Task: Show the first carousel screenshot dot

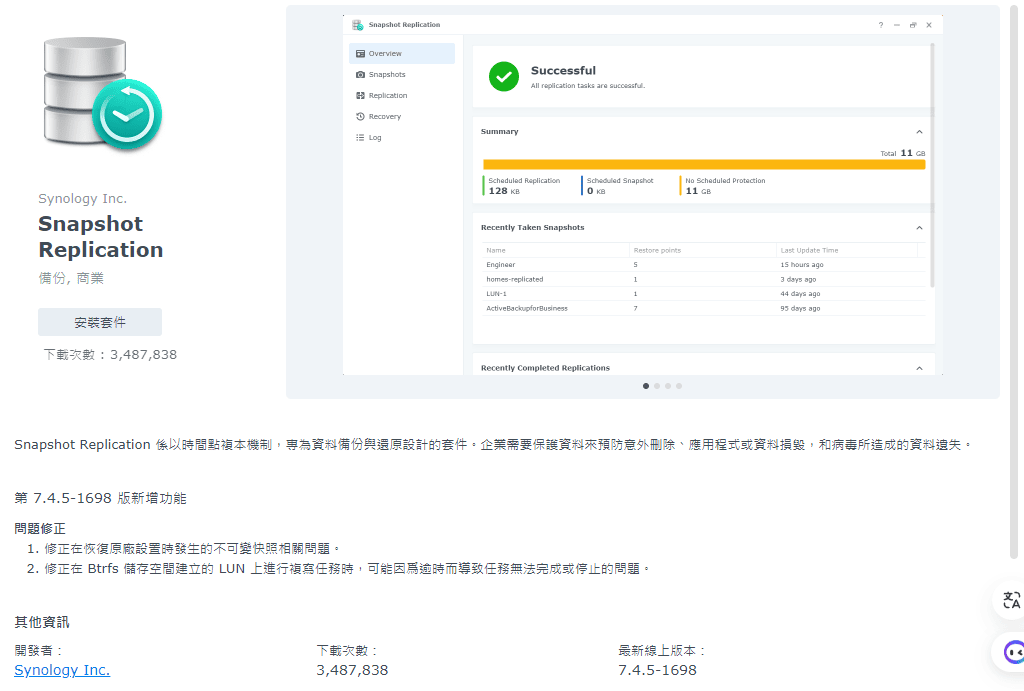Action: click(x=646, y=386)
